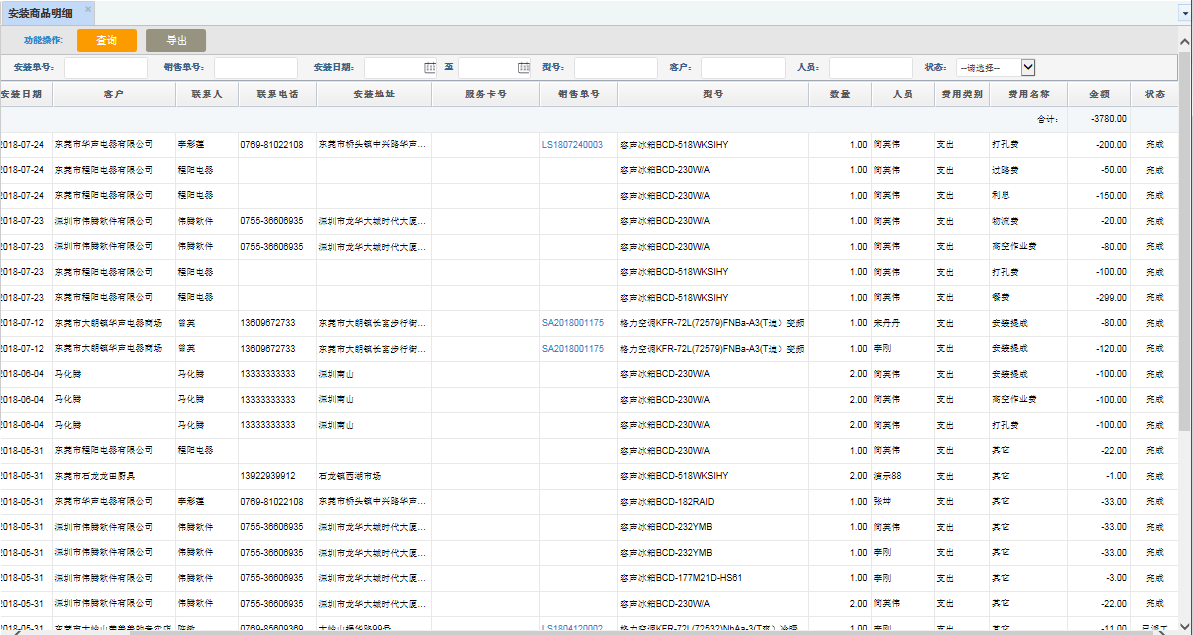The width and height of the screenshot is (1193, 635).
Task: Click the 导出 export button
Action: coord(176,40)
